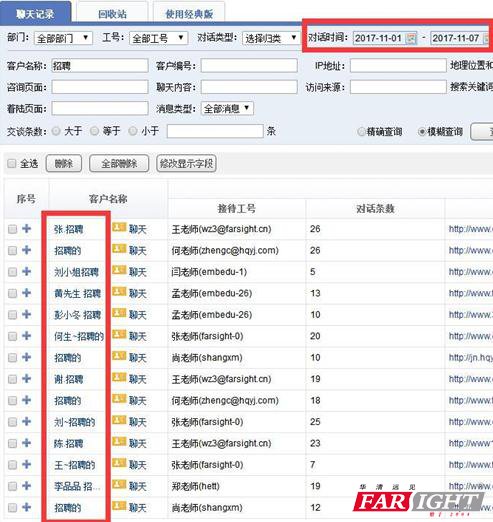Expand the 陈.招聘 row plus icon
Viewport: 493px width, 522px height.
click(26, 443)
